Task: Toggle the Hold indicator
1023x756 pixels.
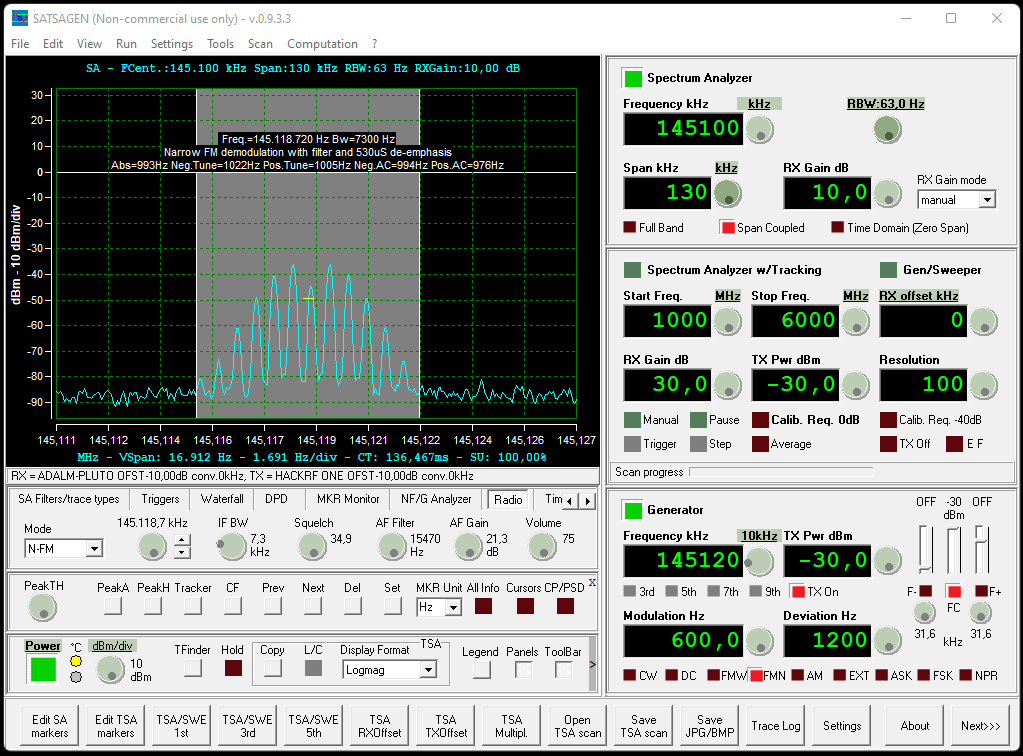Action: (233, 668)
